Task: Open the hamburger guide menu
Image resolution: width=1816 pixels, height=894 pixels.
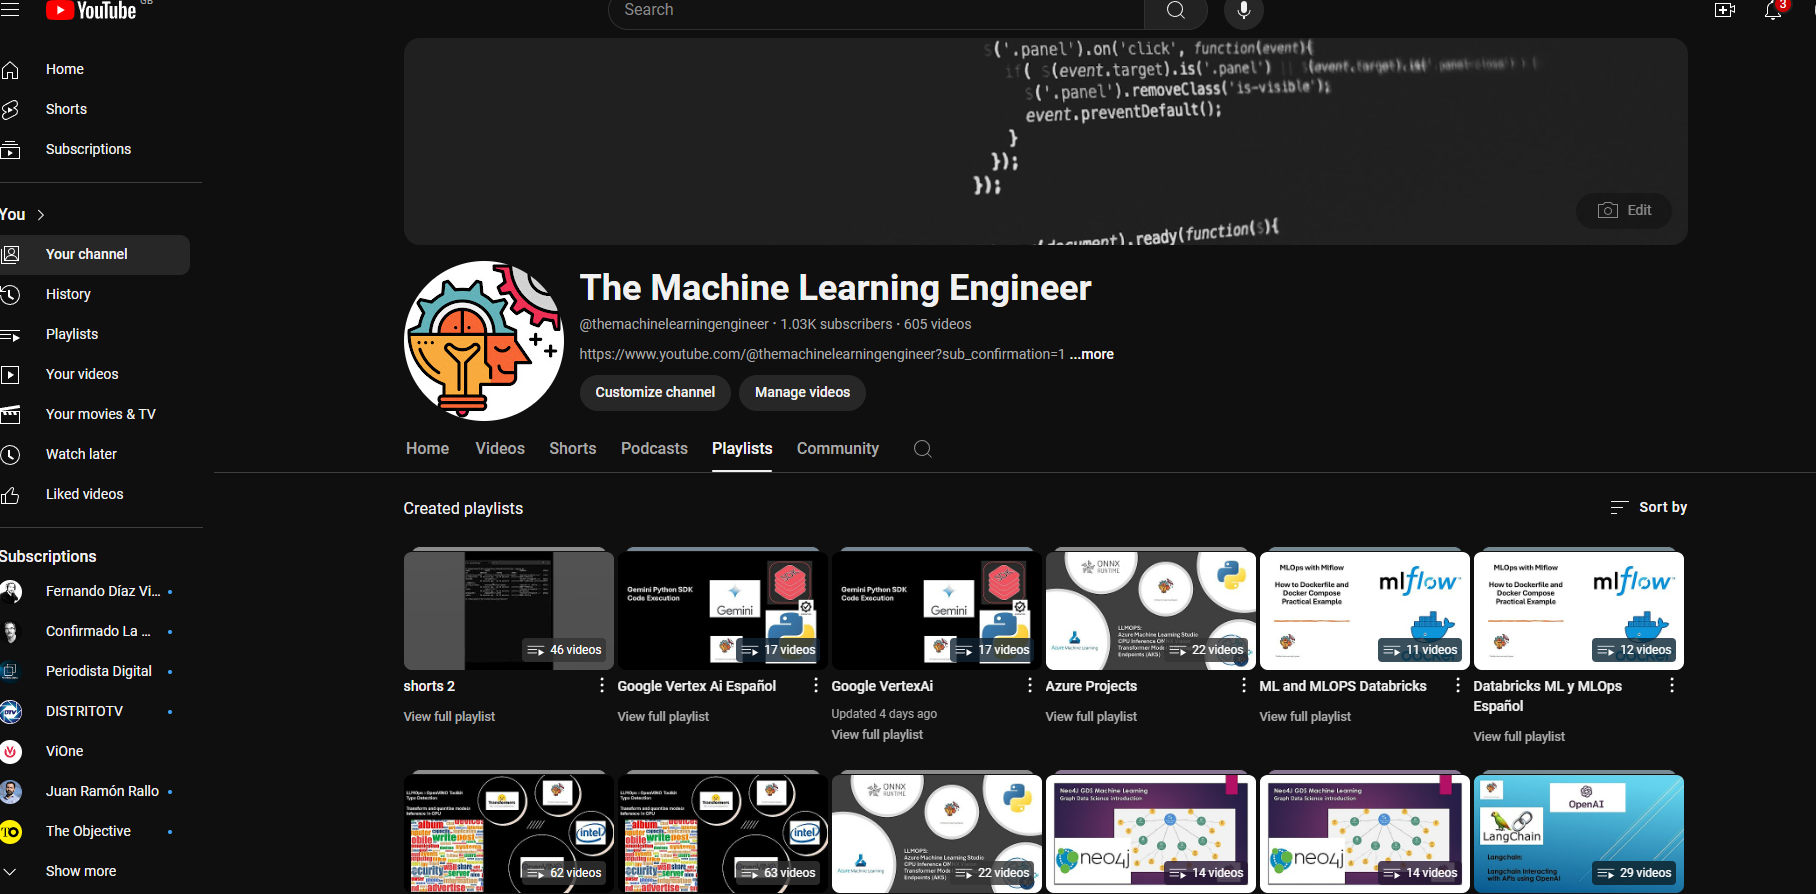Action: pyautogui.click(x=9, y=9)
